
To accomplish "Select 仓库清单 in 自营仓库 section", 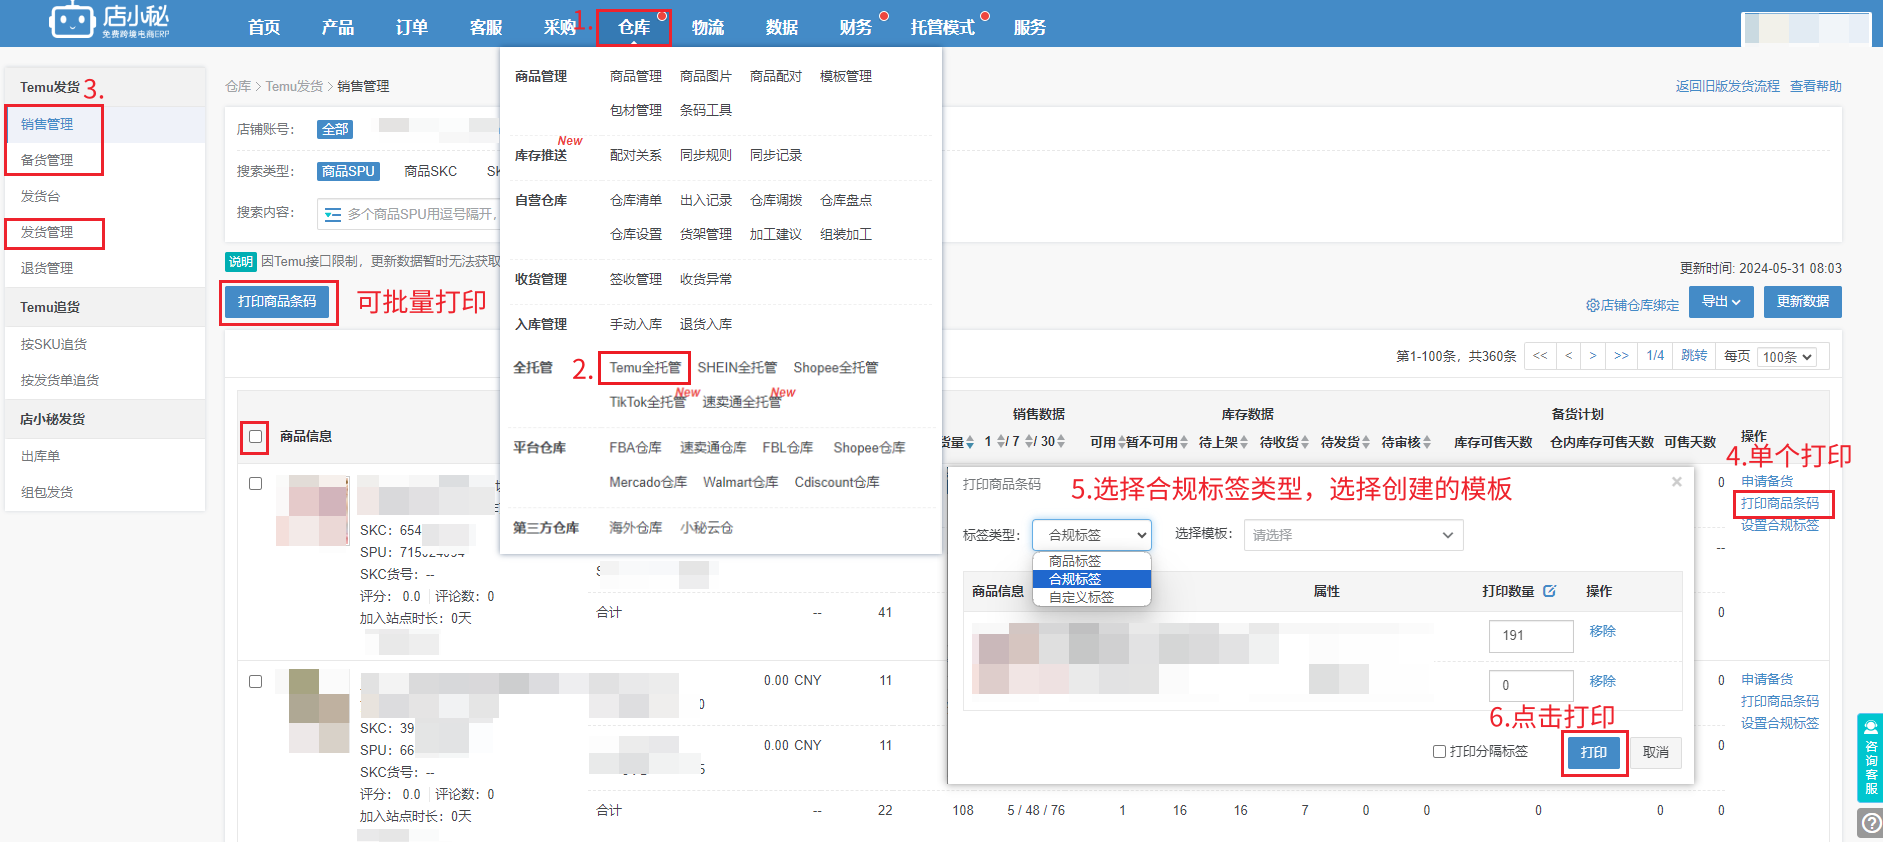I will [x=636, y=200].
